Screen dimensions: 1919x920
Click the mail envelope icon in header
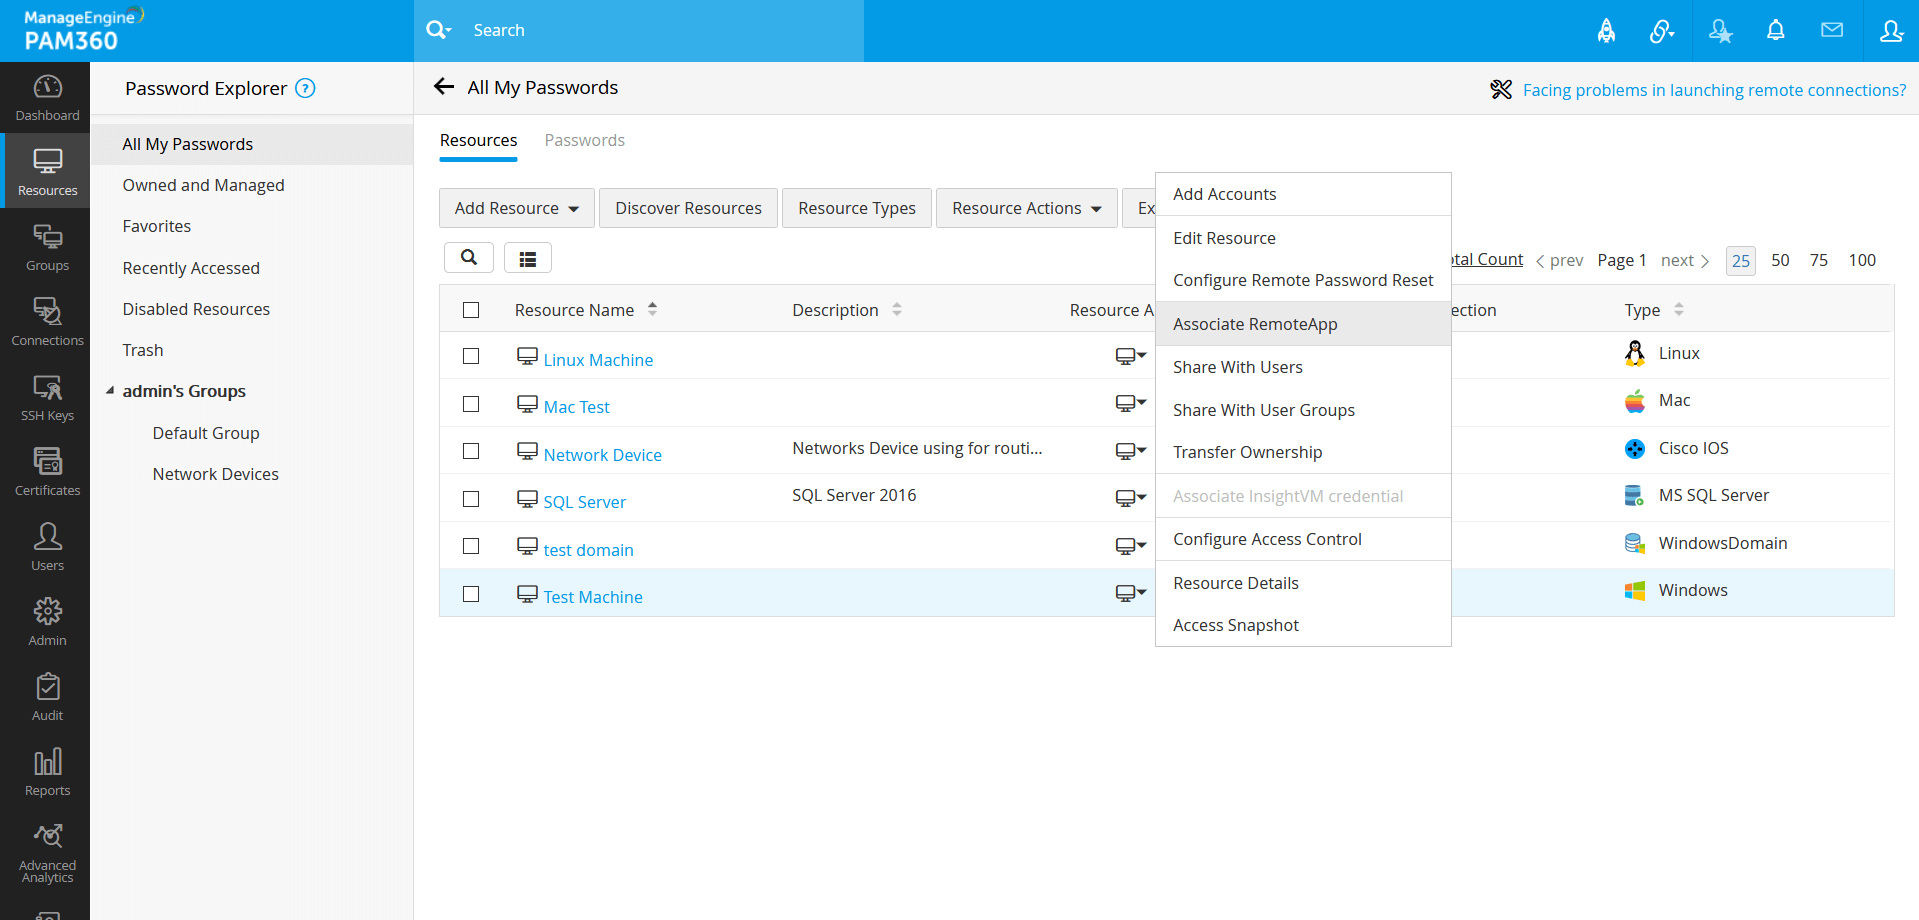[1831, 31]
